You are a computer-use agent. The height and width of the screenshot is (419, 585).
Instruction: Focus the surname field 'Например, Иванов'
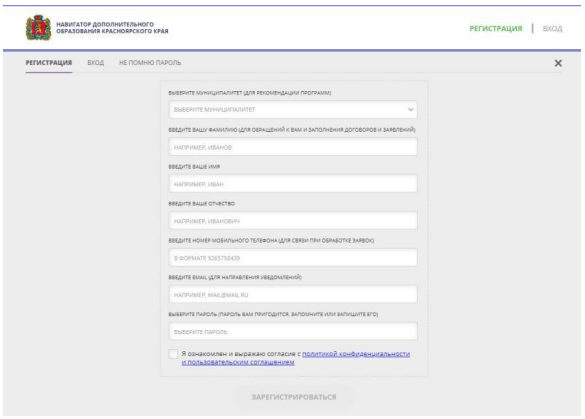click(x=293, y=147)
